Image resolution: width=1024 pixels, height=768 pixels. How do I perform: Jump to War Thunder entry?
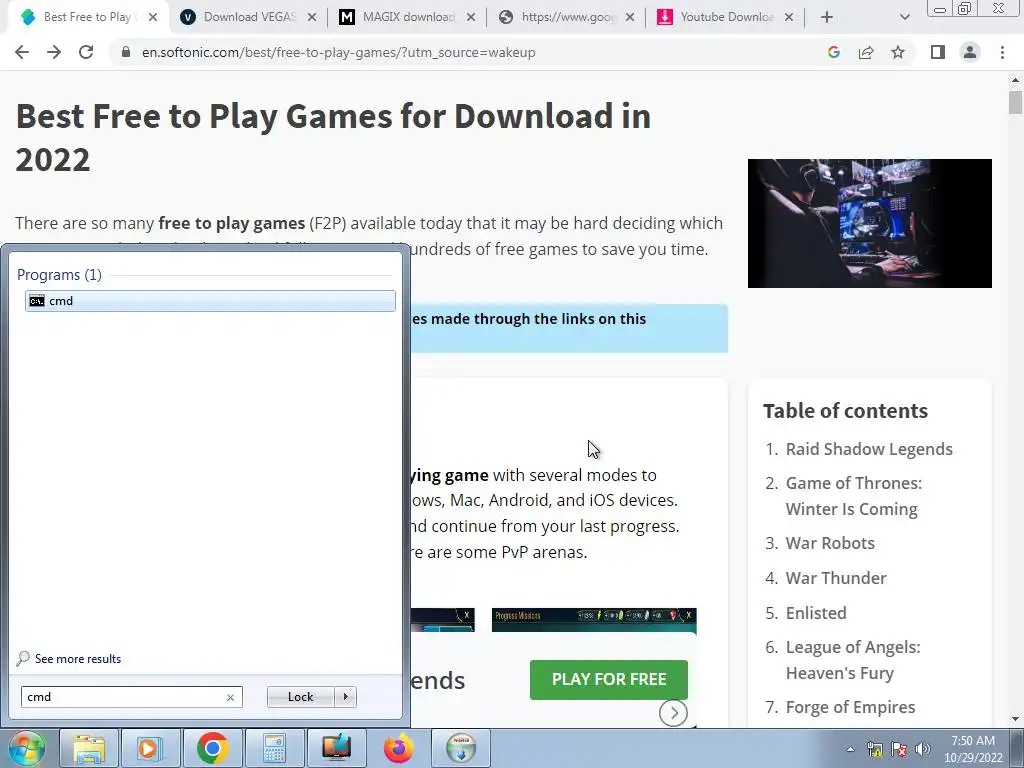[836, 578]
